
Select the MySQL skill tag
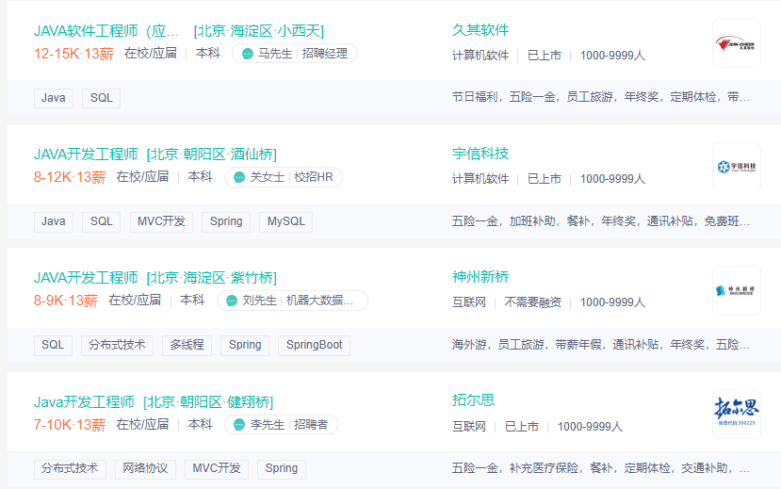point(285,221)
